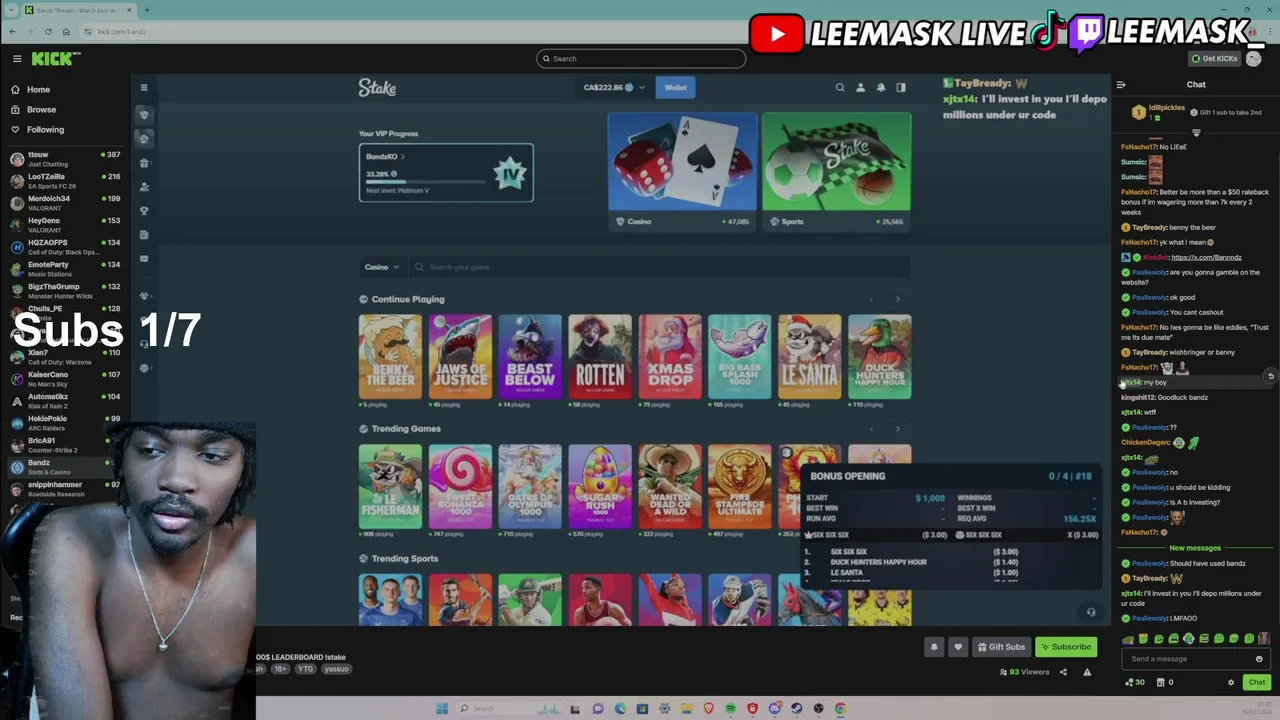Image resolution: width=1280 pixels, height=720 pixels.
Task: Open the Kick hamburger menu
Action: 17,59
